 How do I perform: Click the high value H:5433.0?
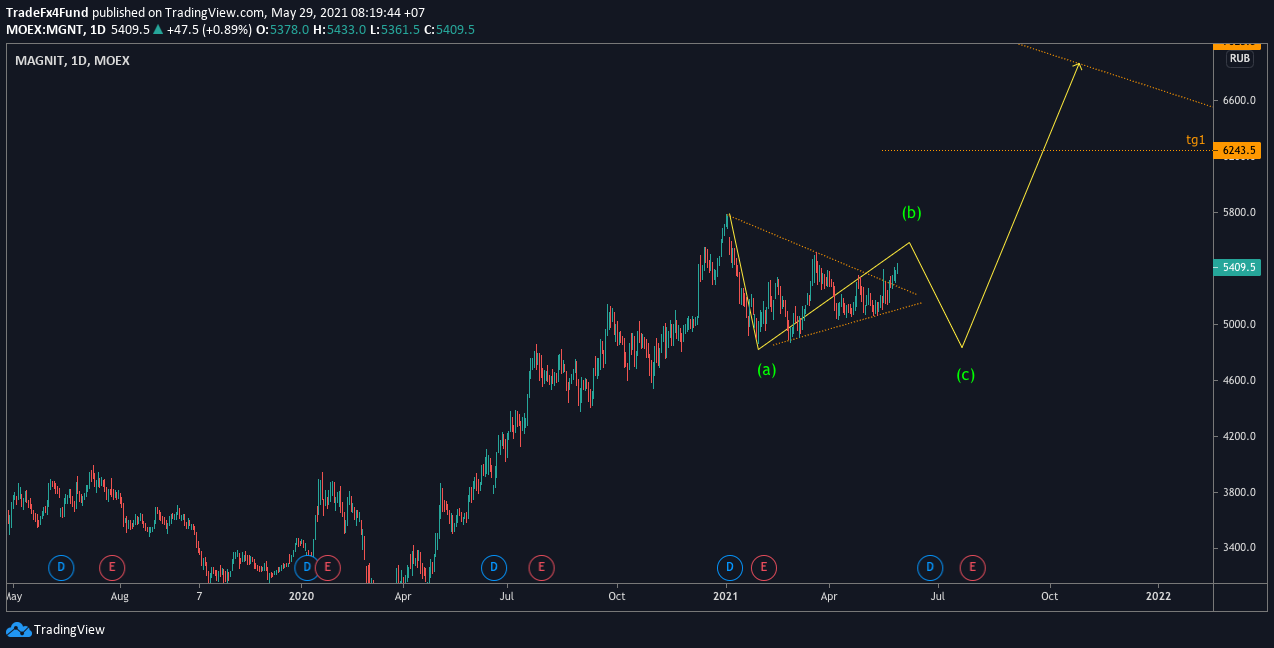340,30
